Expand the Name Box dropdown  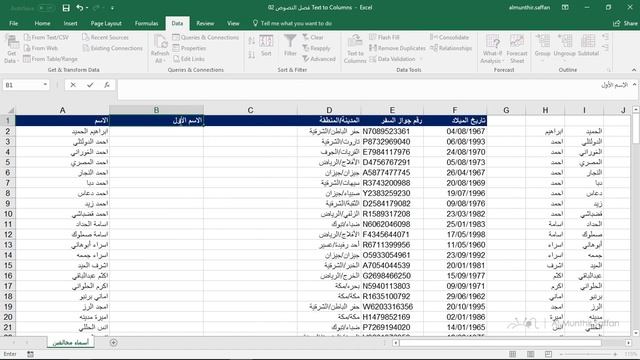pyautogui.click(x=45, y=85)
